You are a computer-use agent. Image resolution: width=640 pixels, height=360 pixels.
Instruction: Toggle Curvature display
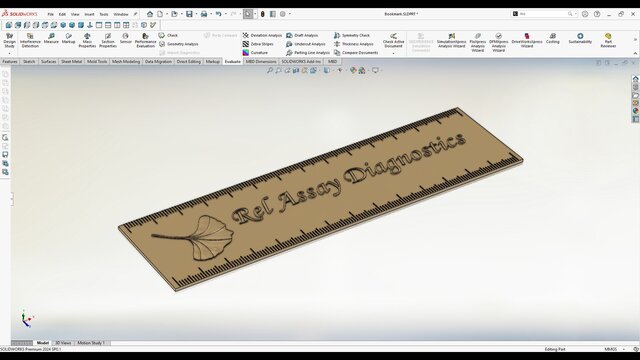(256, 53)
